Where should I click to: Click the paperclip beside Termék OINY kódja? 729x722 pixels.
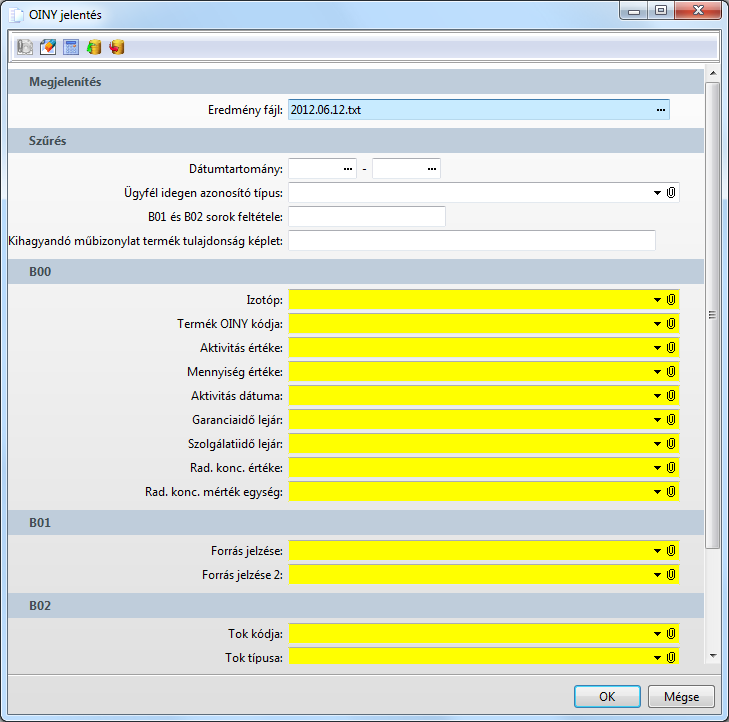[671, 324]
